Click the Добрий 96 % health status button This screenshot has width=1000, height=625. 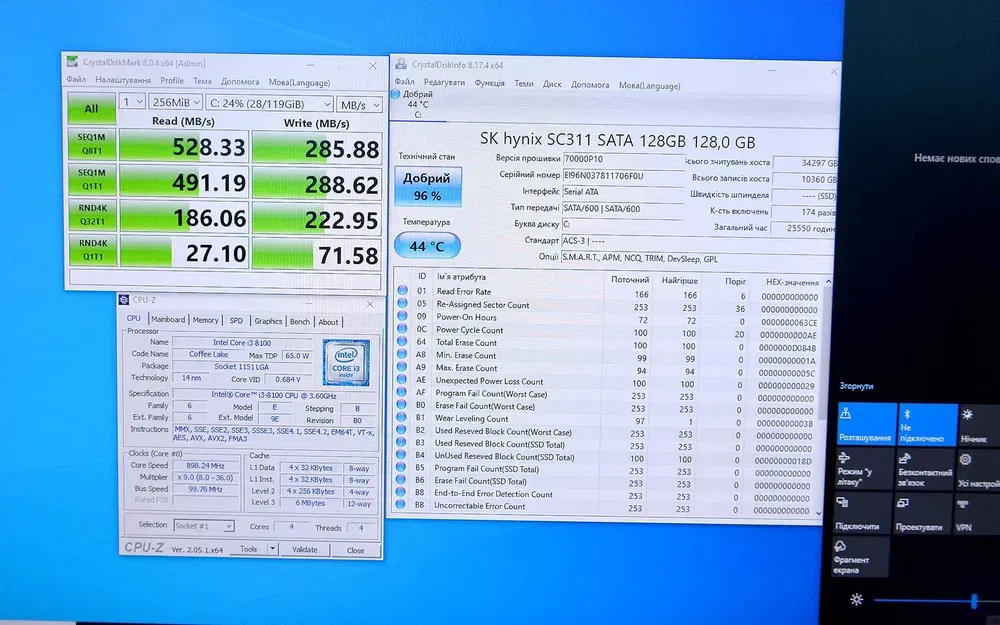point(427,186)
